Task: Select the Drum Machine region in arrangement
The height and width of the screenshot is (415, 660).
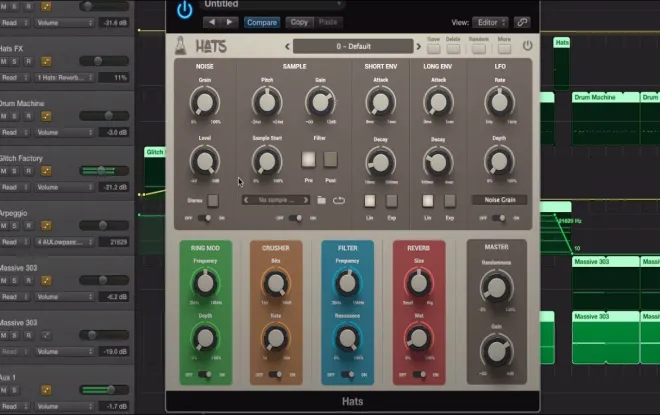Action: point(605,119)
